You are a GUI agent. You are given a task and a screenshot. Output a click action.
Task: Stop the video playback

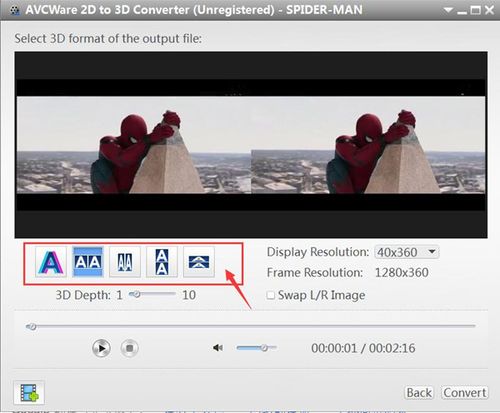(x=129, y=348)
